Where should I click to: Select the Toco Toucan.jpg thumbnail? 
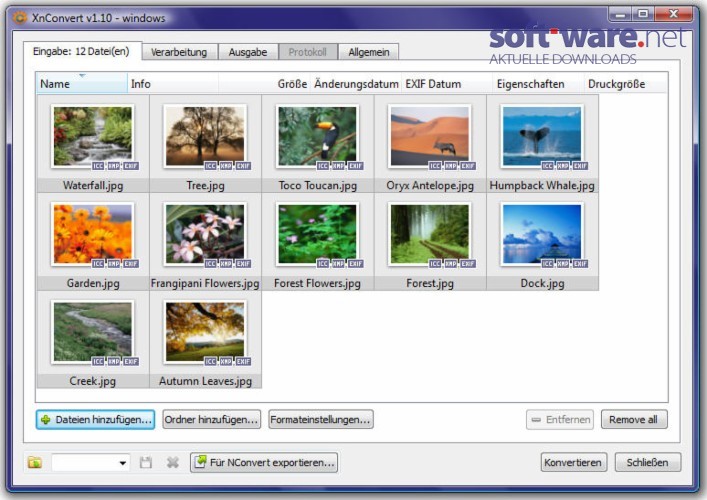317,137
